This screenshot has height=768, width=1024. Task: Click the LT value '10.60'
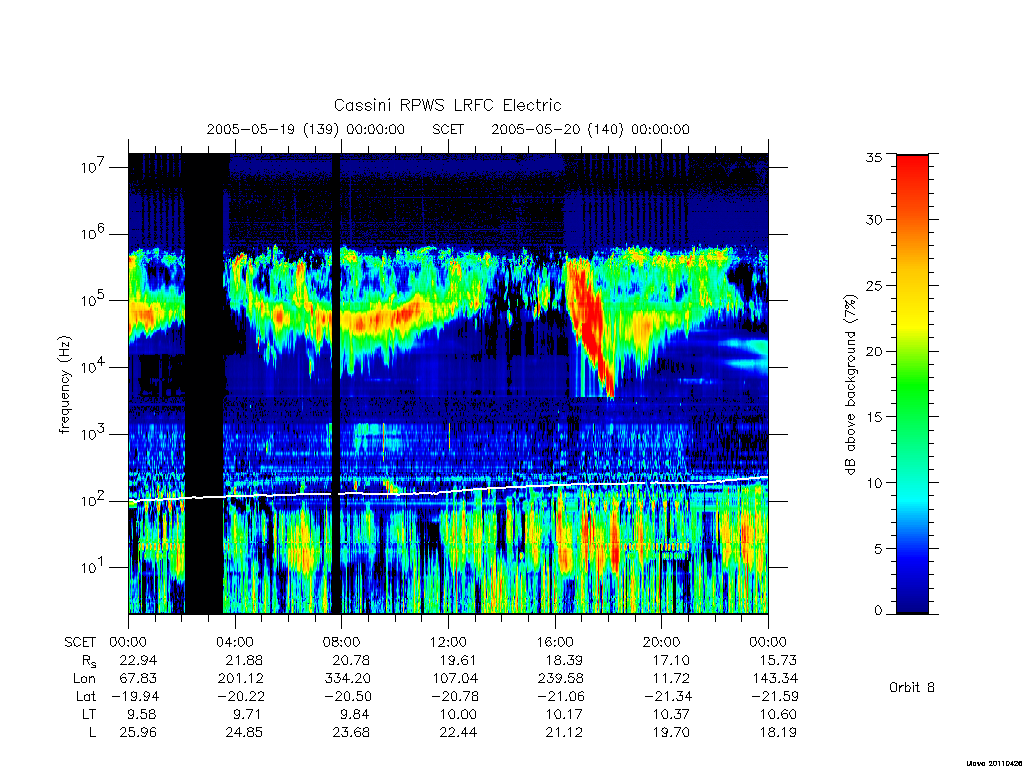coord(778,714)
